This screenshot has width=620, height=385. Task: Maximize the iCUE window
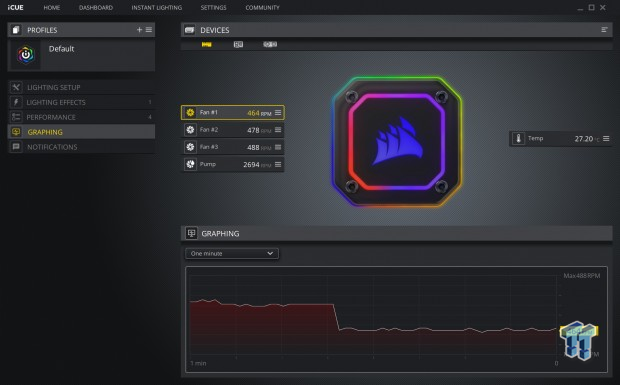592,8
